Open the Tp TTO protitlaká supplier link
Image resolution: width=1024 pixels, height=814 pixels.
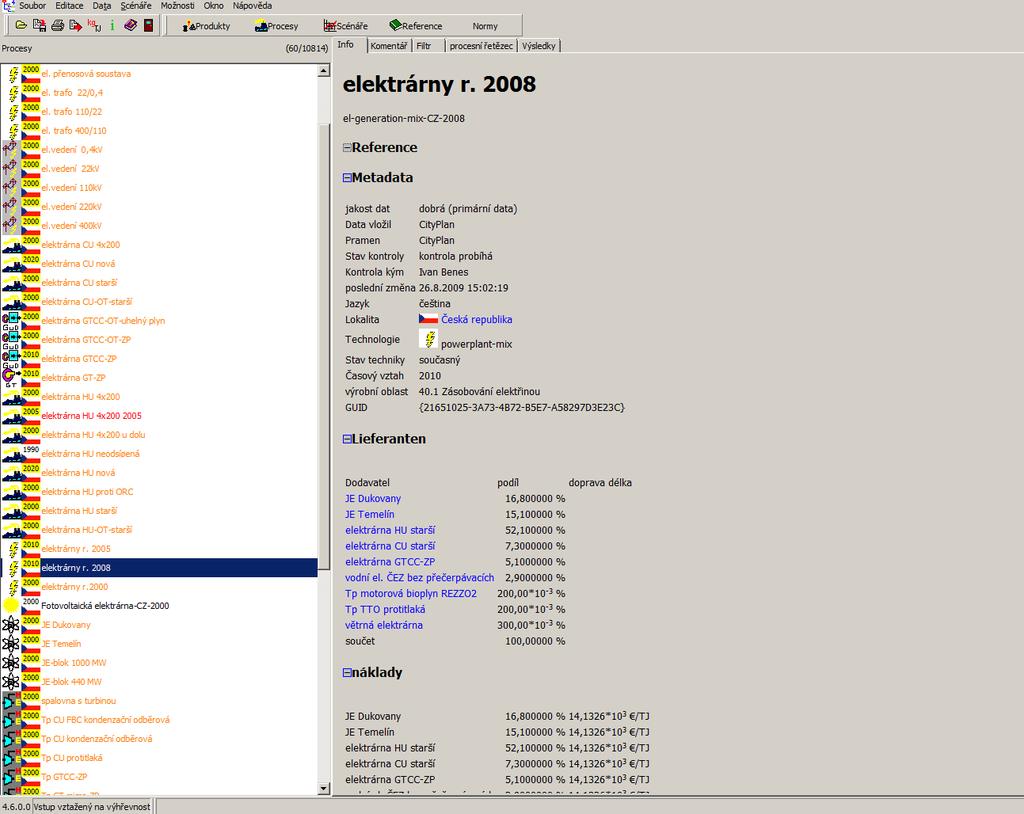coord(385,610)
